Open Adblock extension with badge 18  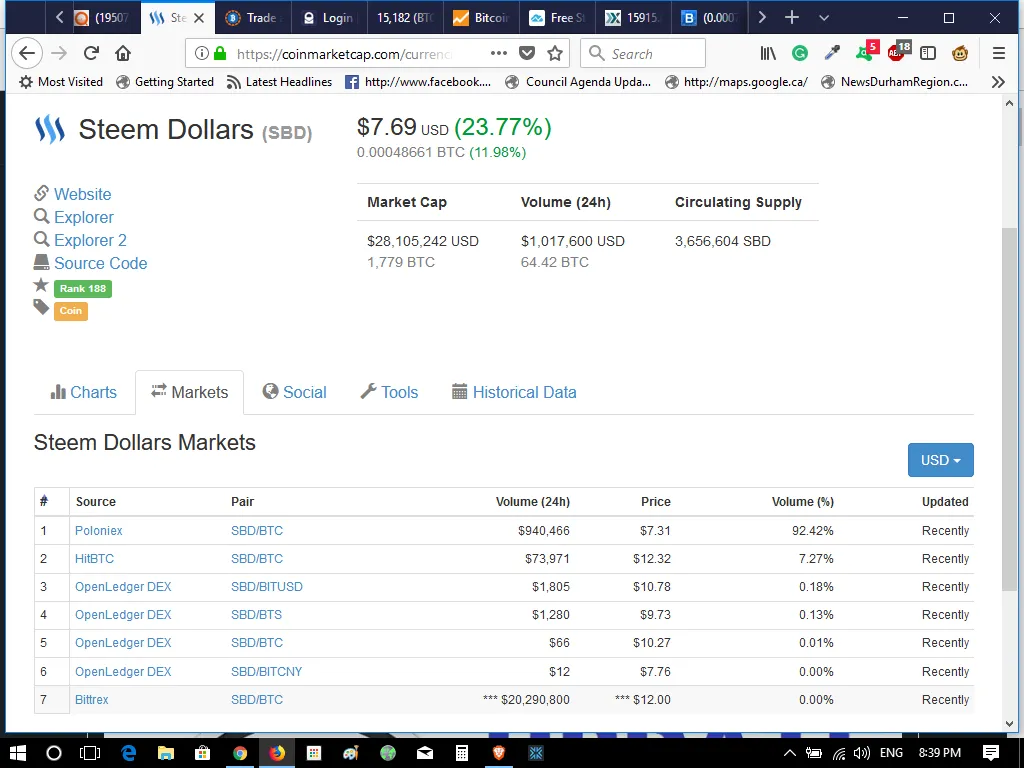898,52
